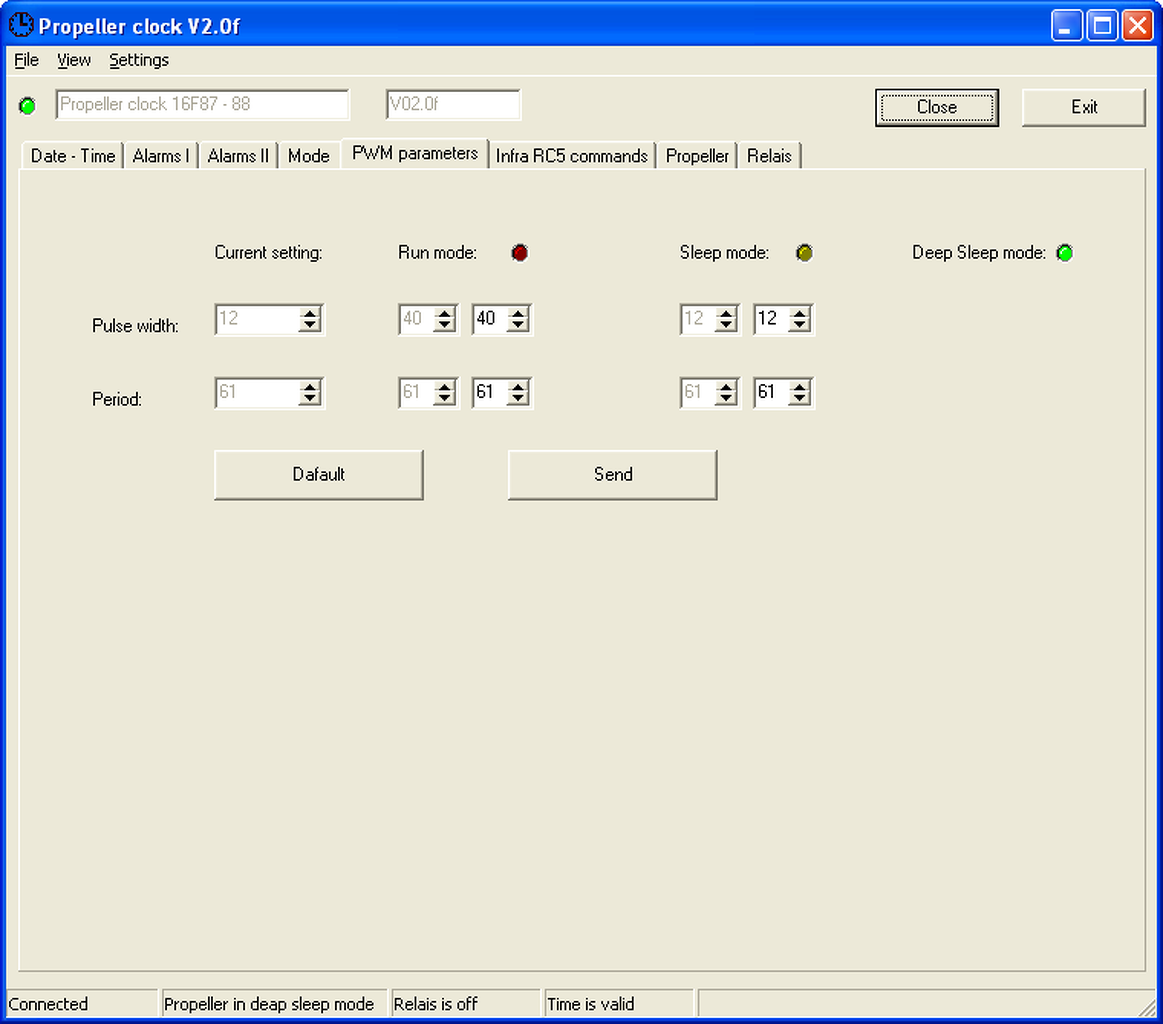Close the window with the red X
This screenshot has height=1024, width=1163.
[x=1137, y=26]
